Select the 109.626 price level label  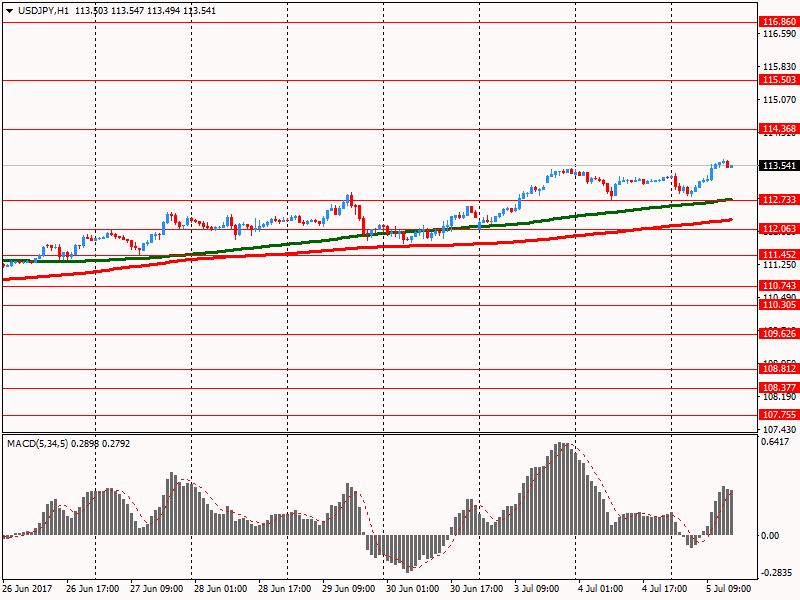(x=779, y=334)
